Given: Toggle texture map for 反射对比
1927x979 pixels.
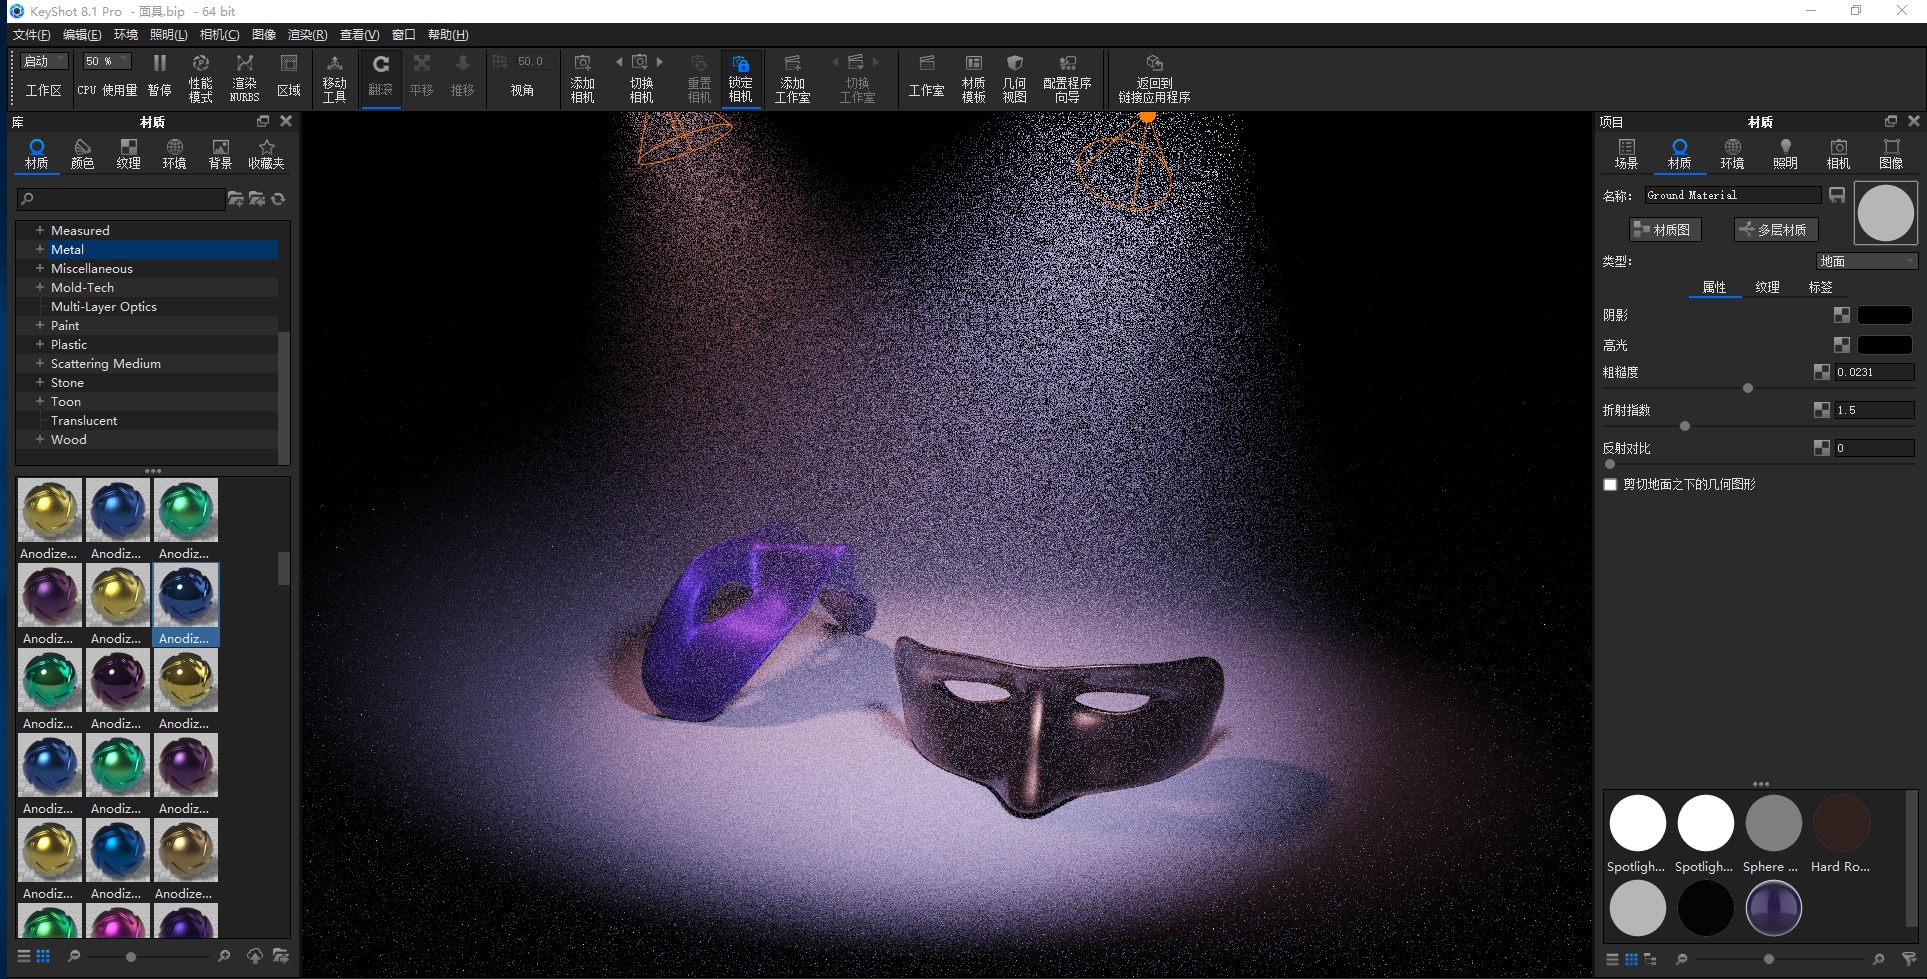Looking at the screenshot, I should (1822, 448).
